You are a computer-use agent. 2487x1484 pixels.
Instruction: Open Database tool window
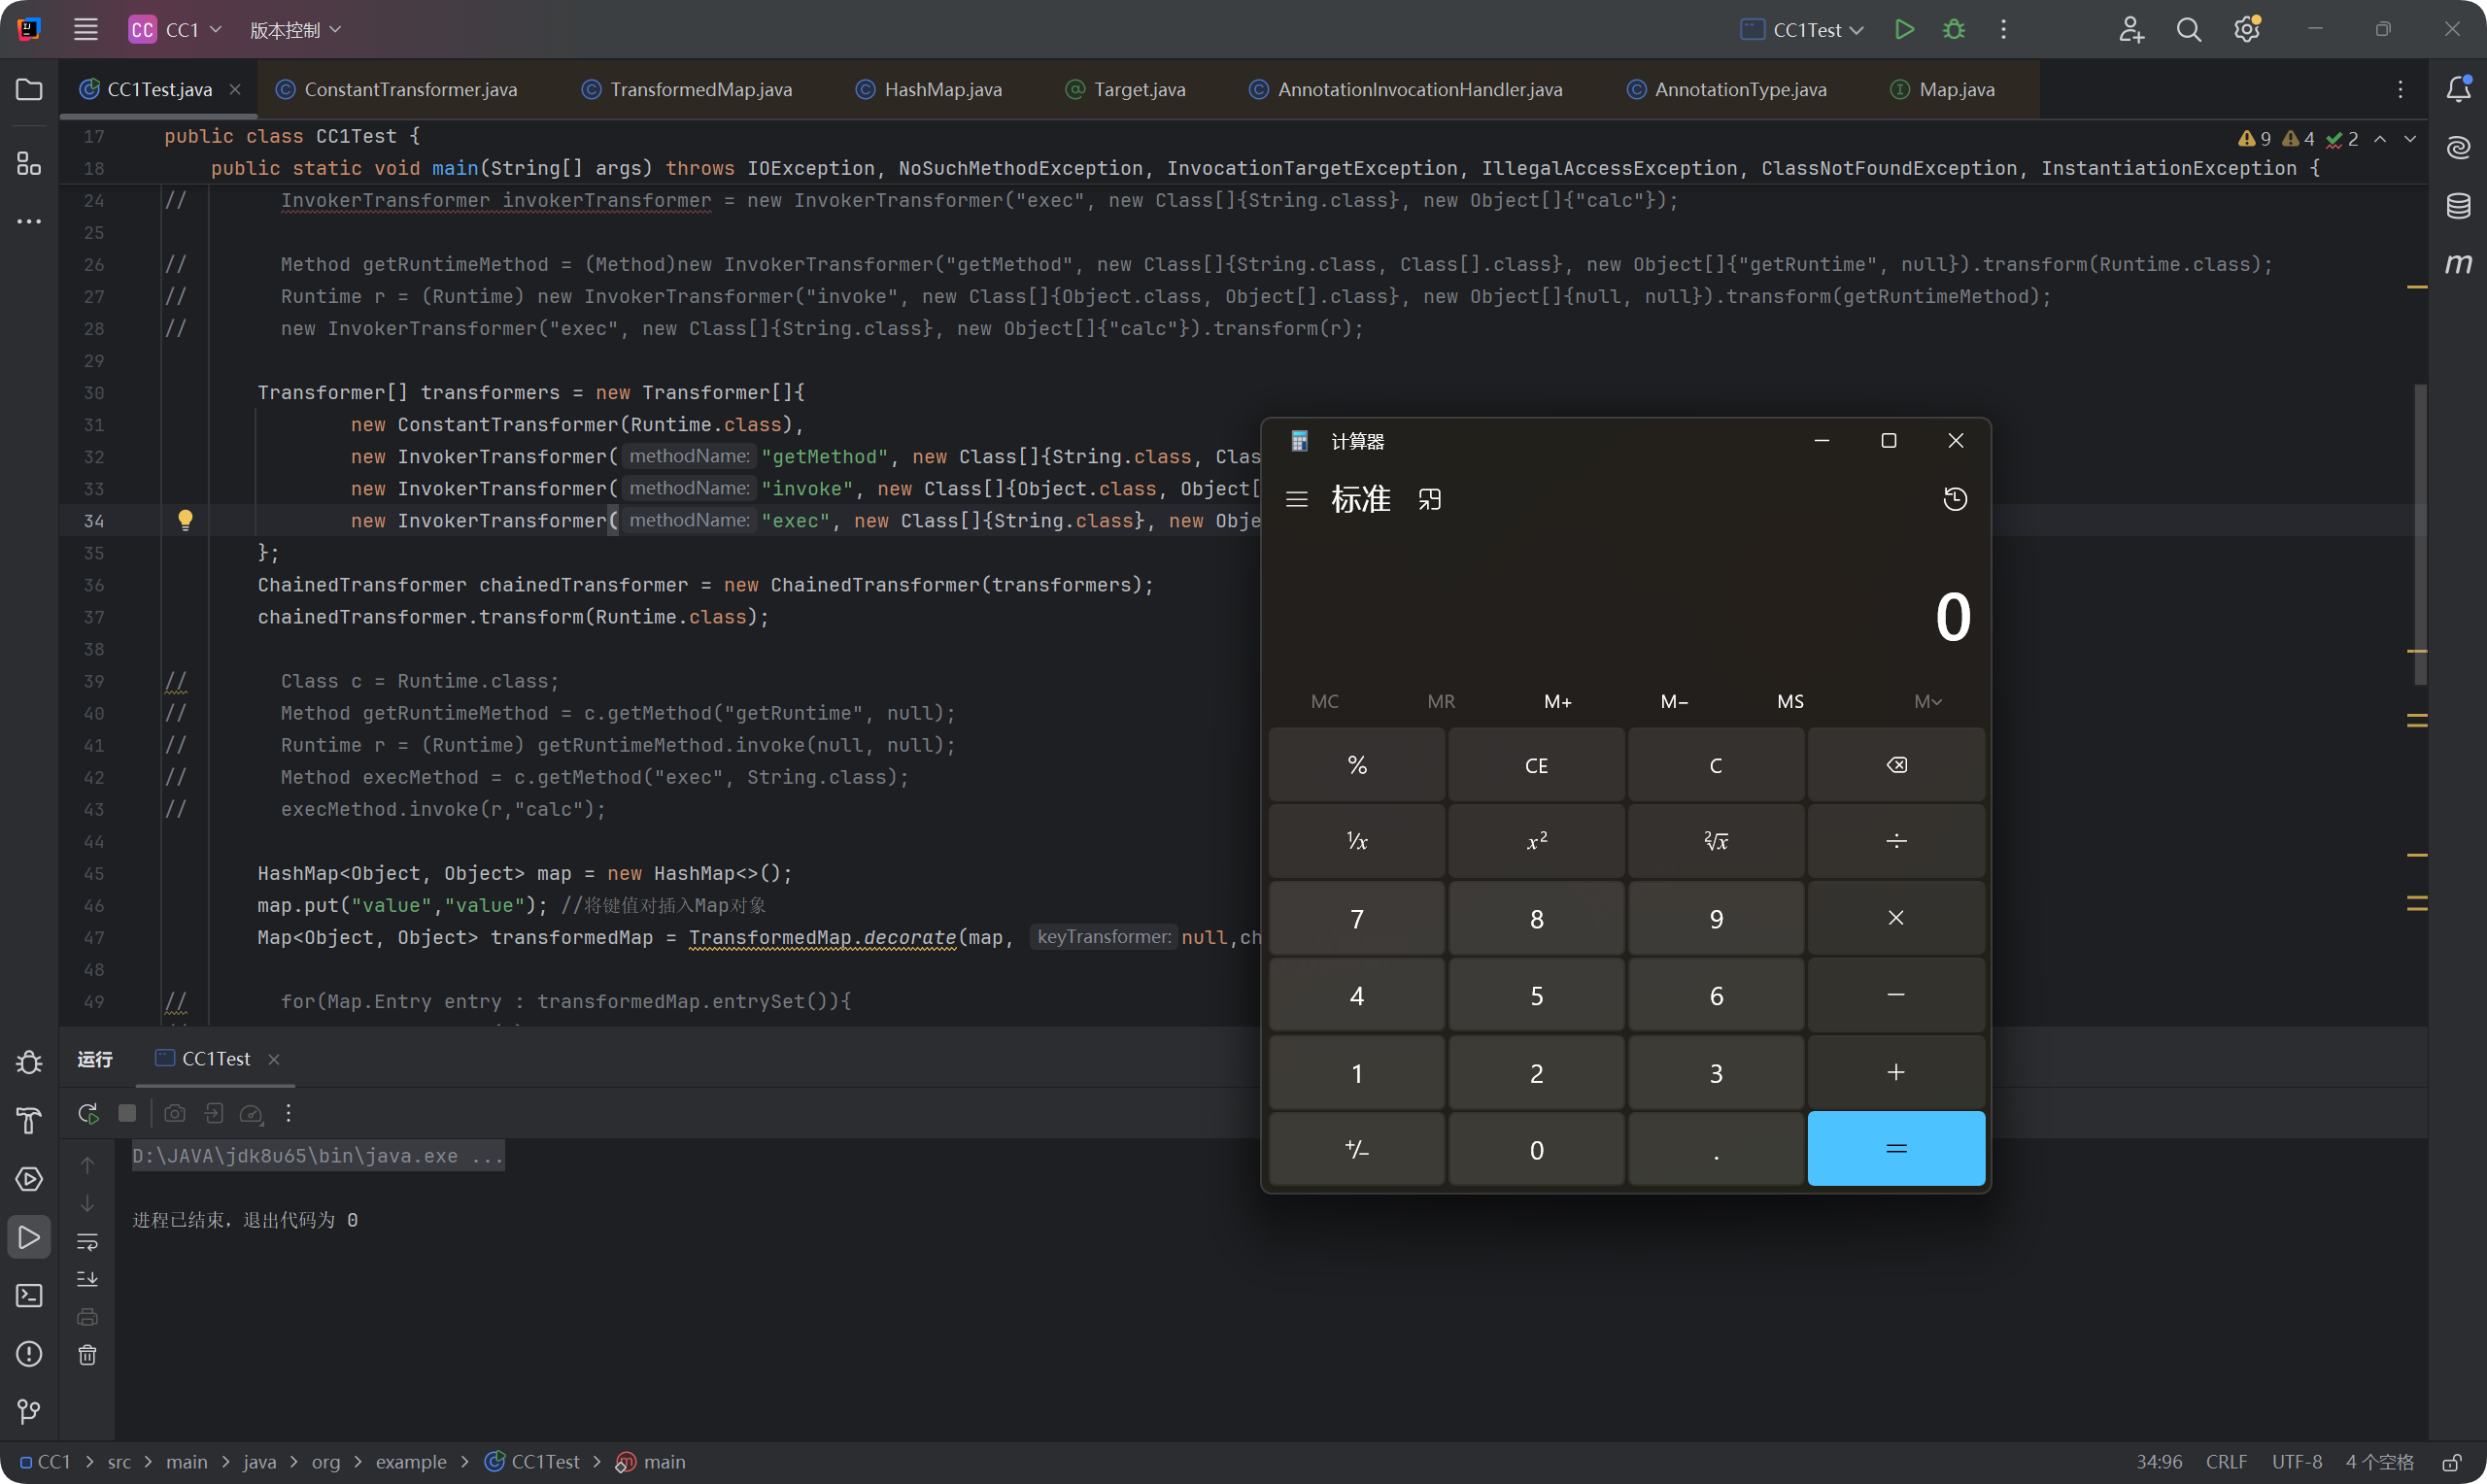tap(2459, 206)
